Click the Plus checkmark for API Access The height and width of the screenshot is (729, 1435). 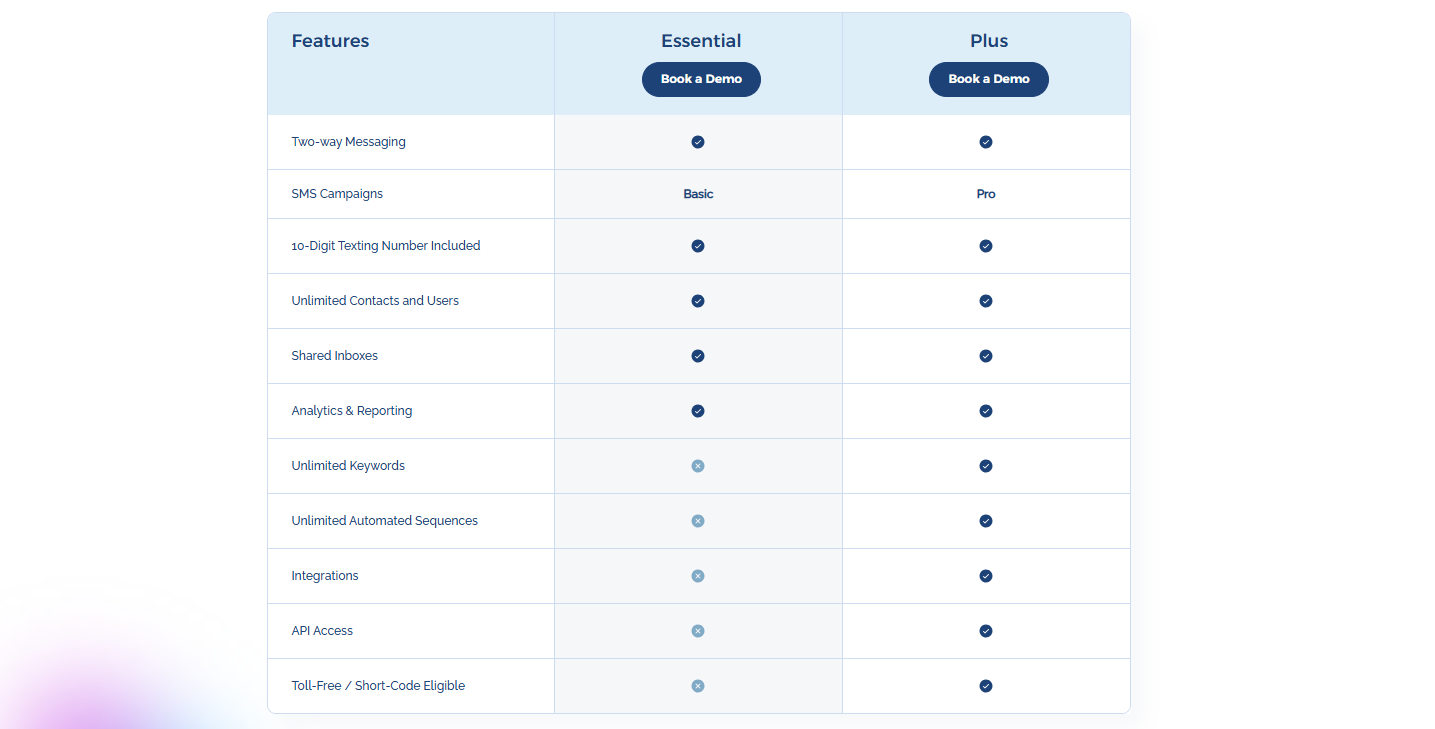click(986, 630)
